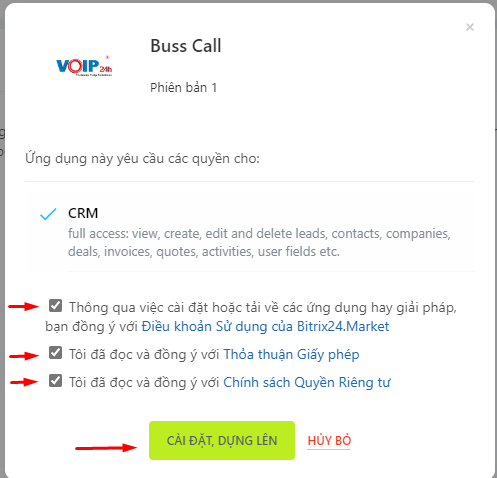Toggle the Chính sách Quyền Riêng tư checkbox
This screenshot has width=497, height=478.
pos(55,381)
